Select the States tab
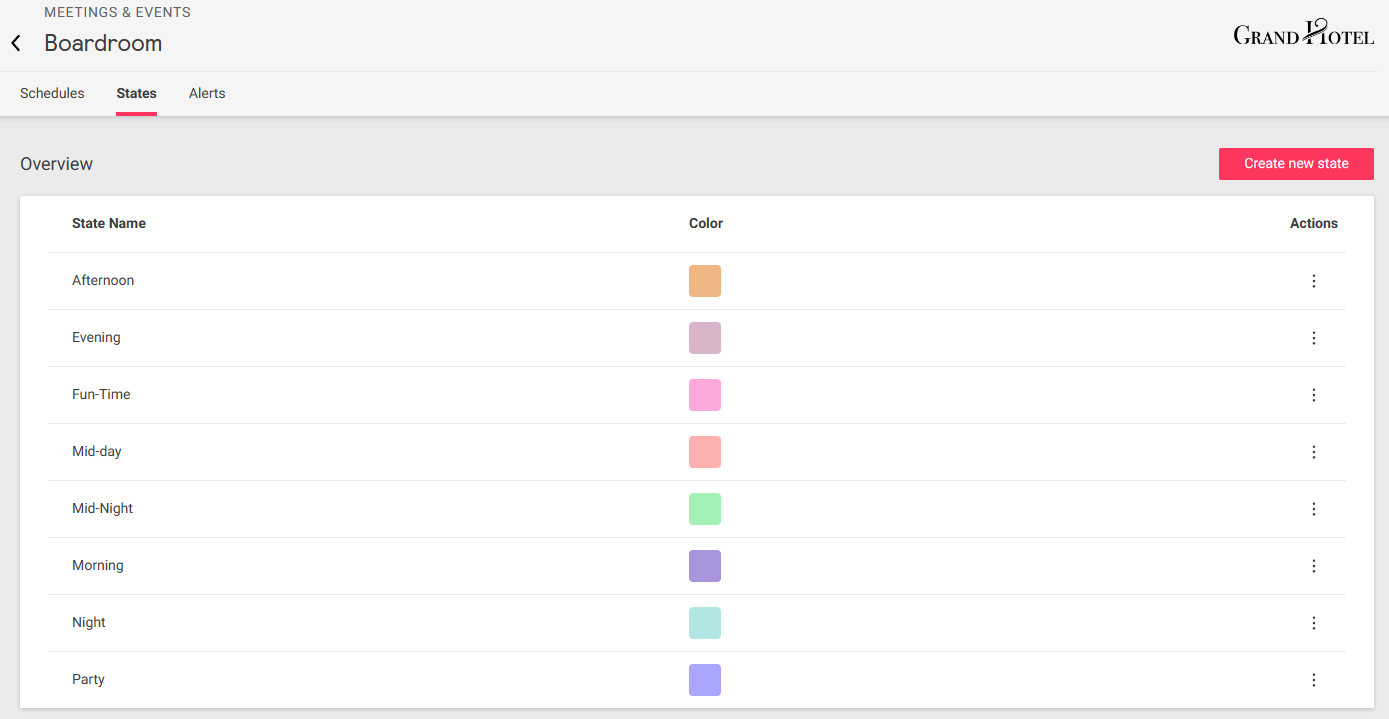1389x719 pixels. (136, 93)
